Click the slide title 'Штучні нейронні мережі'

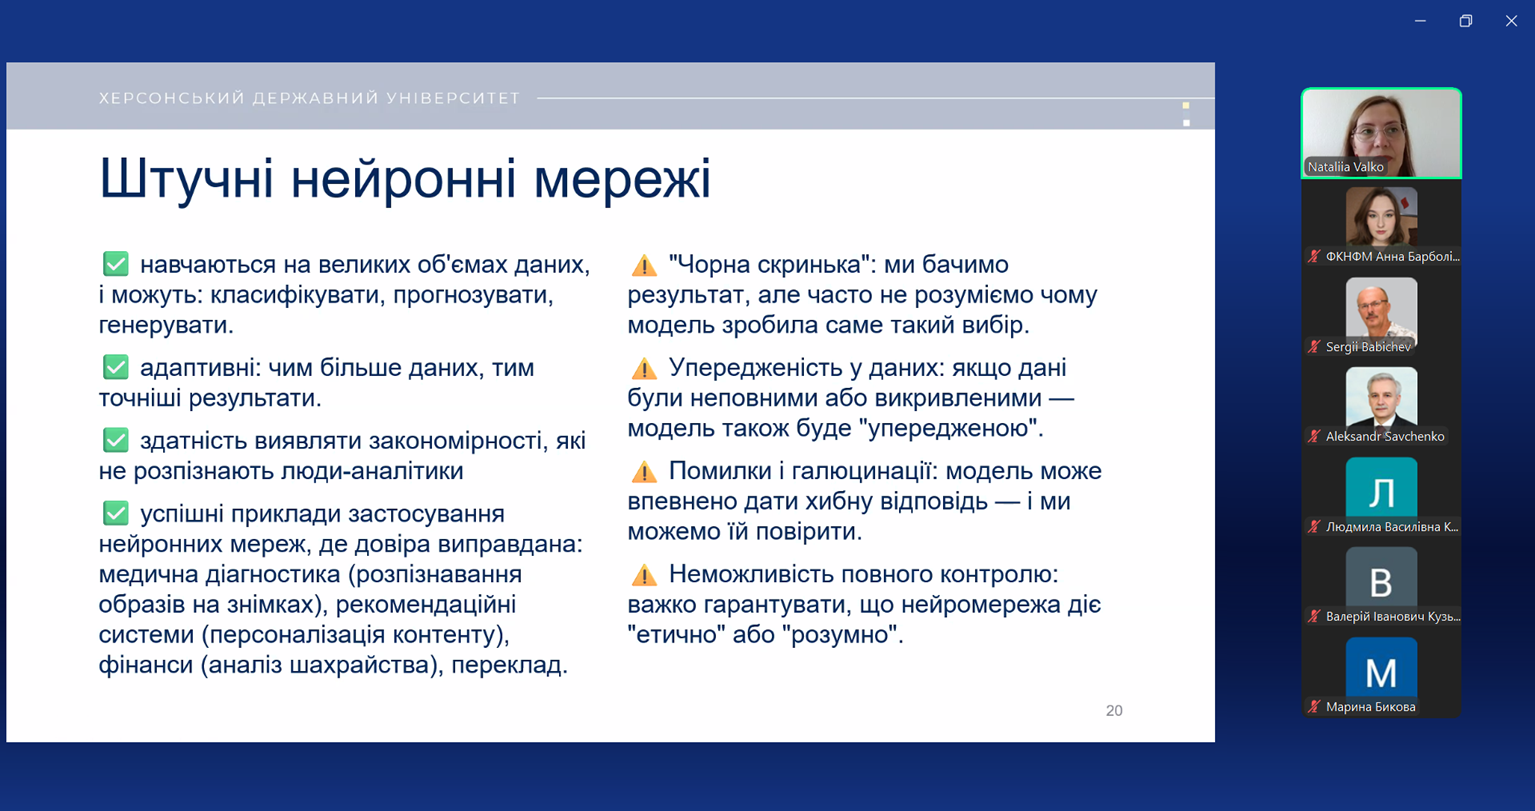[x=405, y=180]
